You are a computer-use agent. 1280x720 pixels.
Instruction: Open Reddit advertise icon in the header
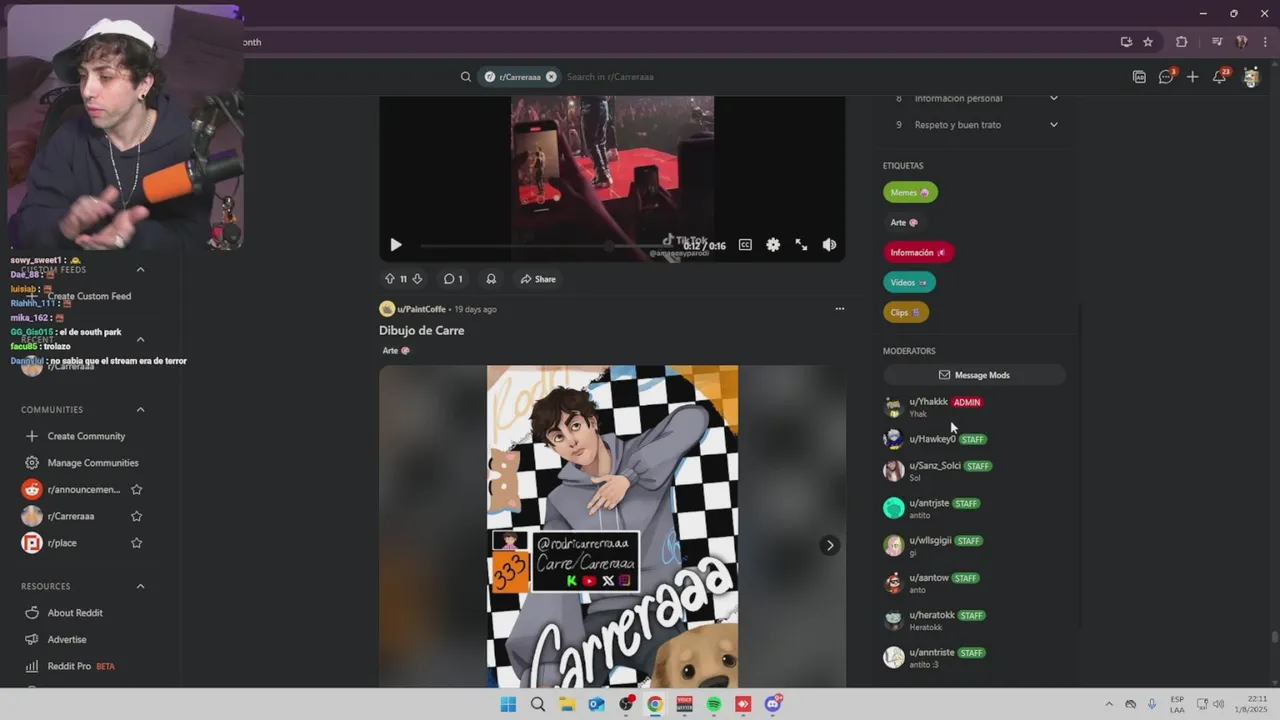coord(1139,77)
